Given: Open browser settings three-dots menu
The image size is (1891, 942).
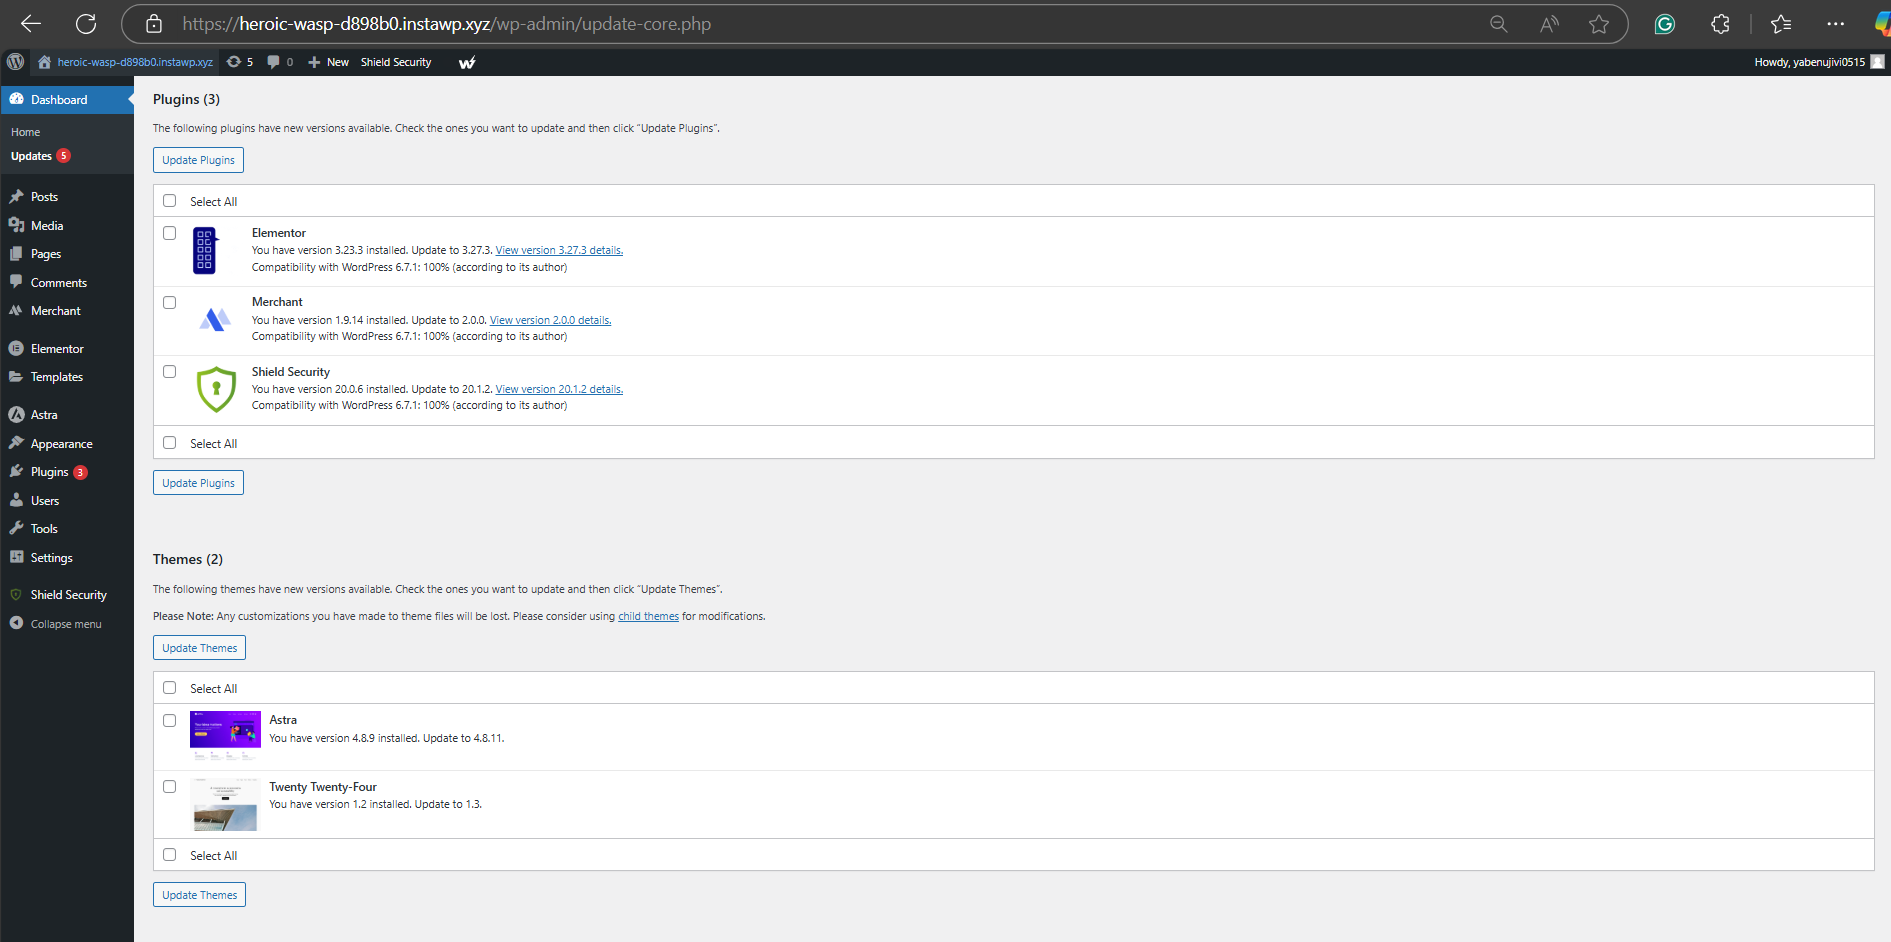Looking at the screenshot, I should click(x=1835, y=24).
